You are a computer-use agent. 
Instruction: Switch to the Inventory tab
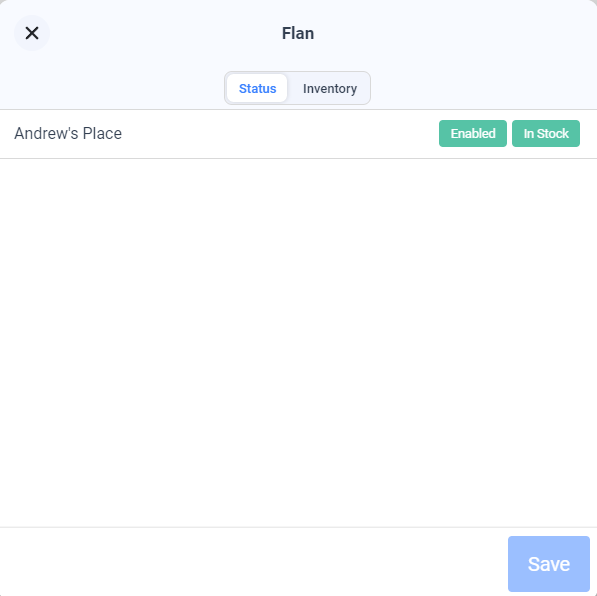330,88
